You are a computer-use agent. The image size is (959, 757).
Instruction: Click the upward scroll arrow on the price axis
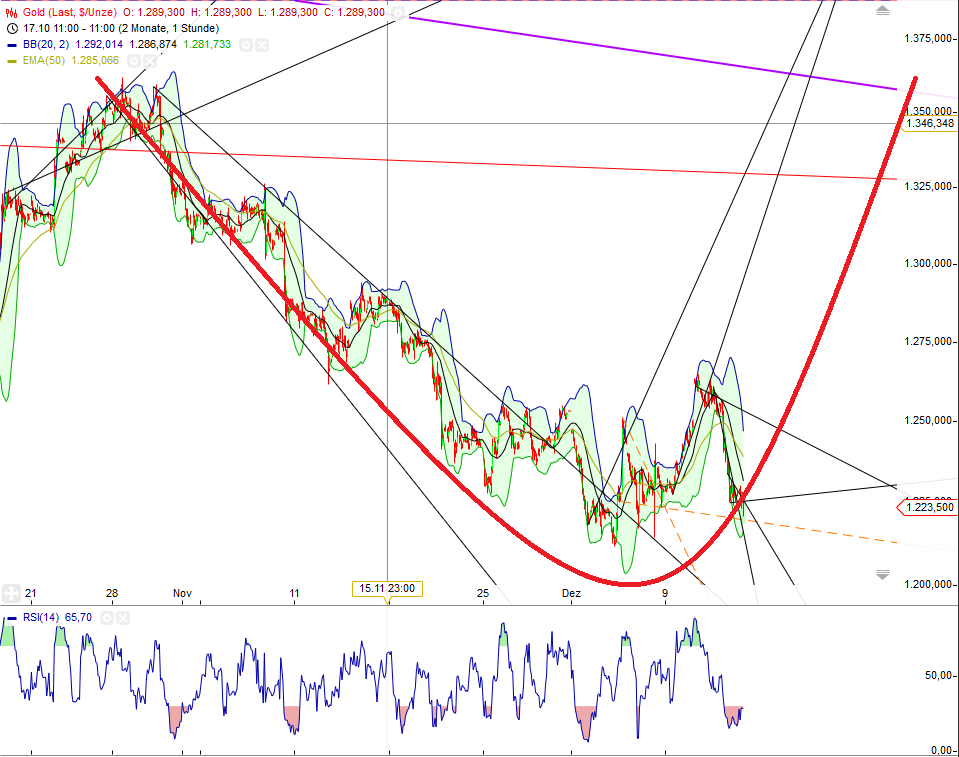[880, 12]
